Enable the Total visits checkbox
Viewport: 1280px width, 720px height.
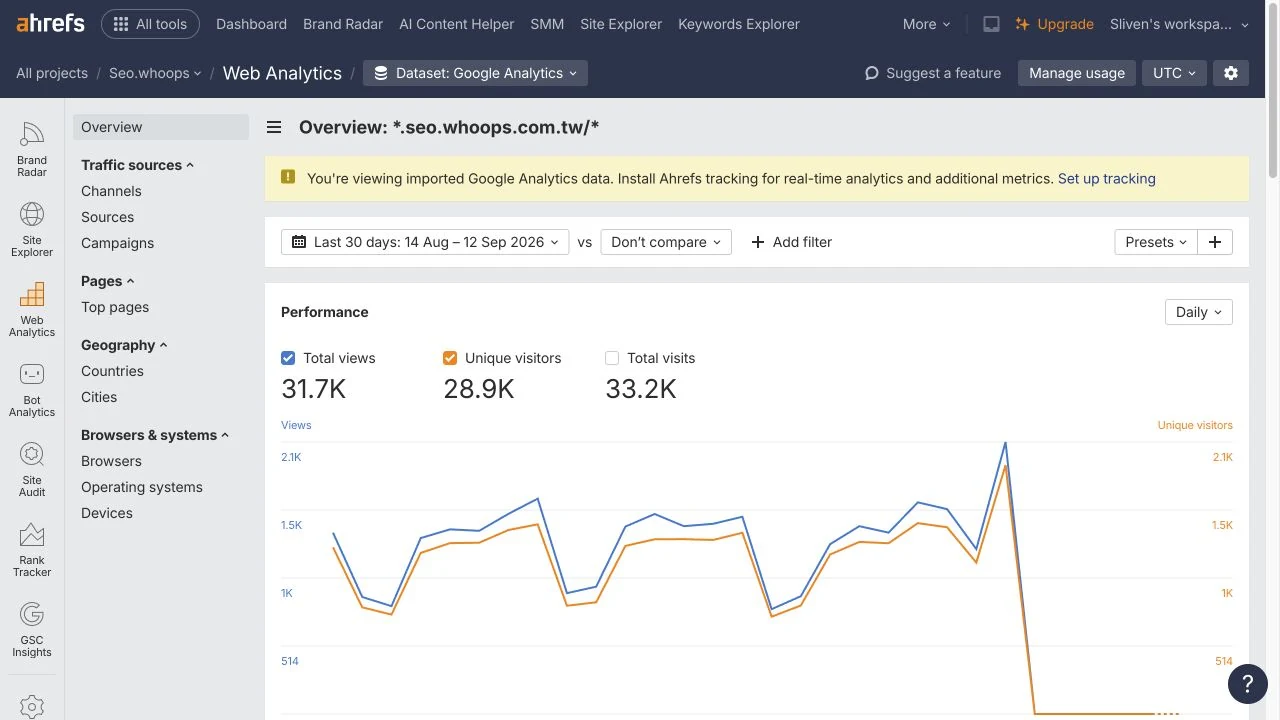612,358
